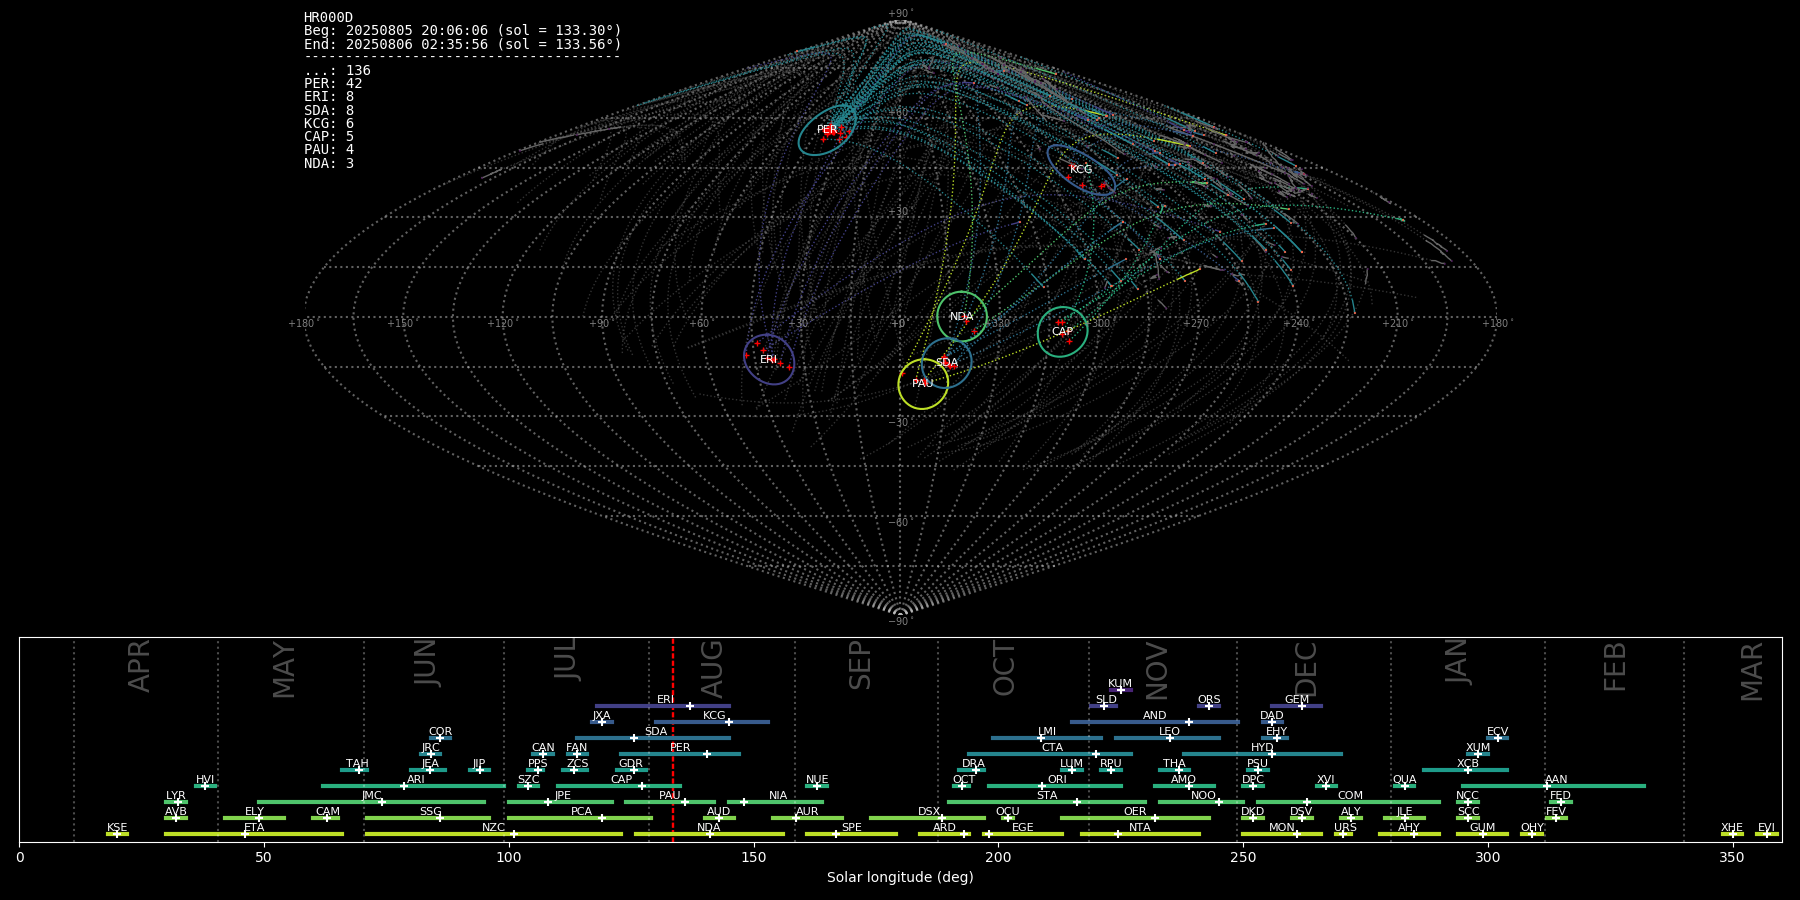This screenshot has height=900, width=1800.
Task: Click the 'Beg: 20250805 20:06:06' line
Action: pyautogui.click(x=463, y=31)
